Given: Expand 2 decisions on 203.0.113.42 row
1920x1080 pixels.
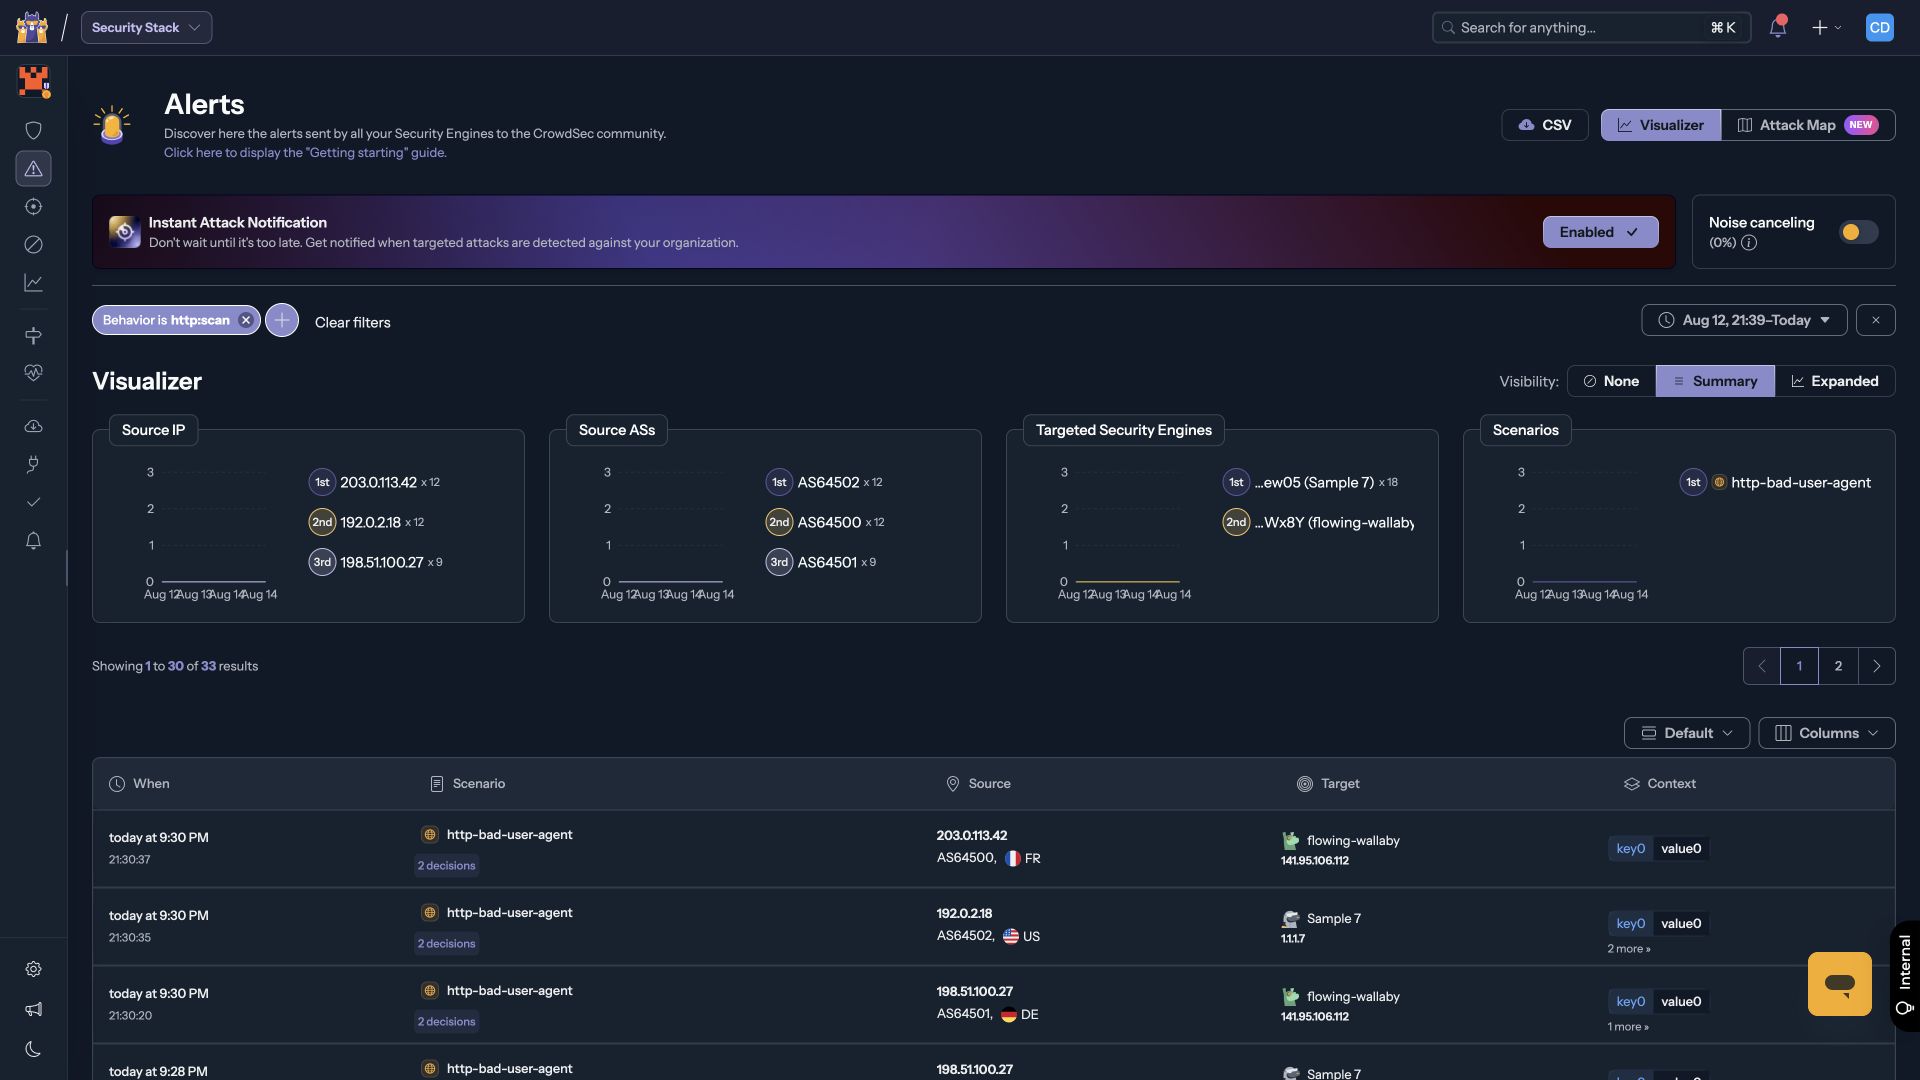Looking at the screenshot, I should pos(446,866).
